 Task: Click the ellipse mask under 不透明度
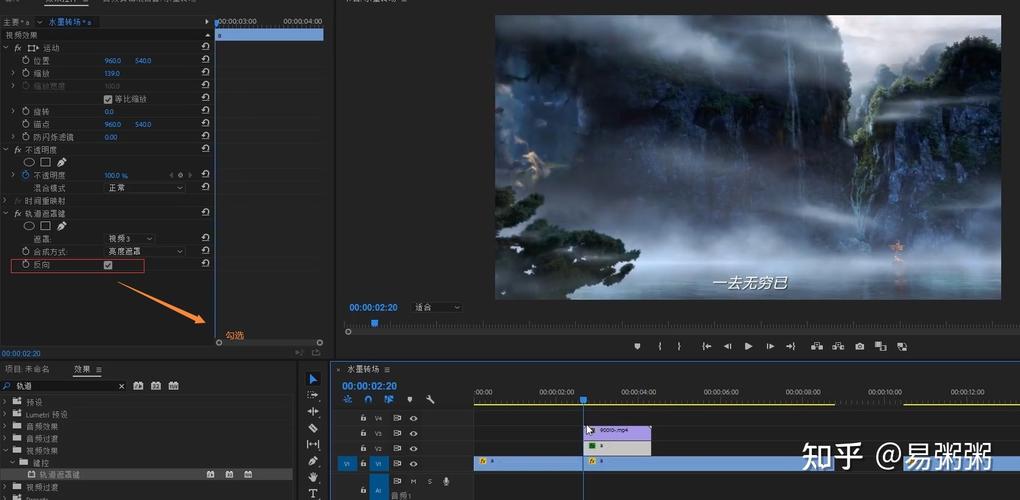click(29, 163)
